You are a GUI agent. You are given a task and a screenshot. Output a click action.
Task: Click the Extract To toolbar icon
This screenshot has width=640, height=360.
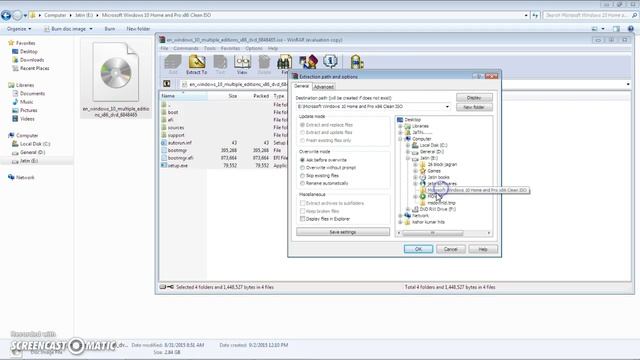(x=197, y=64)
